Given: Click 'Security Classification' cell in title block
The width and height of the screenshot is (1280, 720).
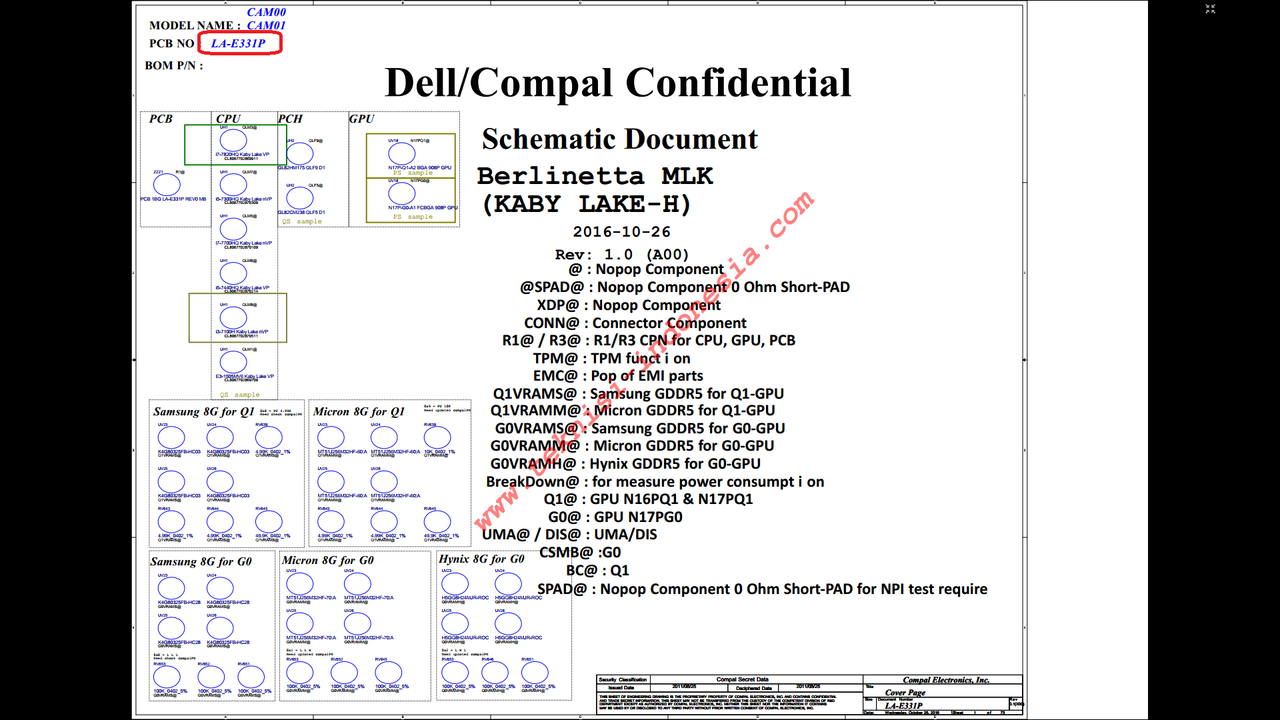Looking at the screenshot, I should (622, 680).
